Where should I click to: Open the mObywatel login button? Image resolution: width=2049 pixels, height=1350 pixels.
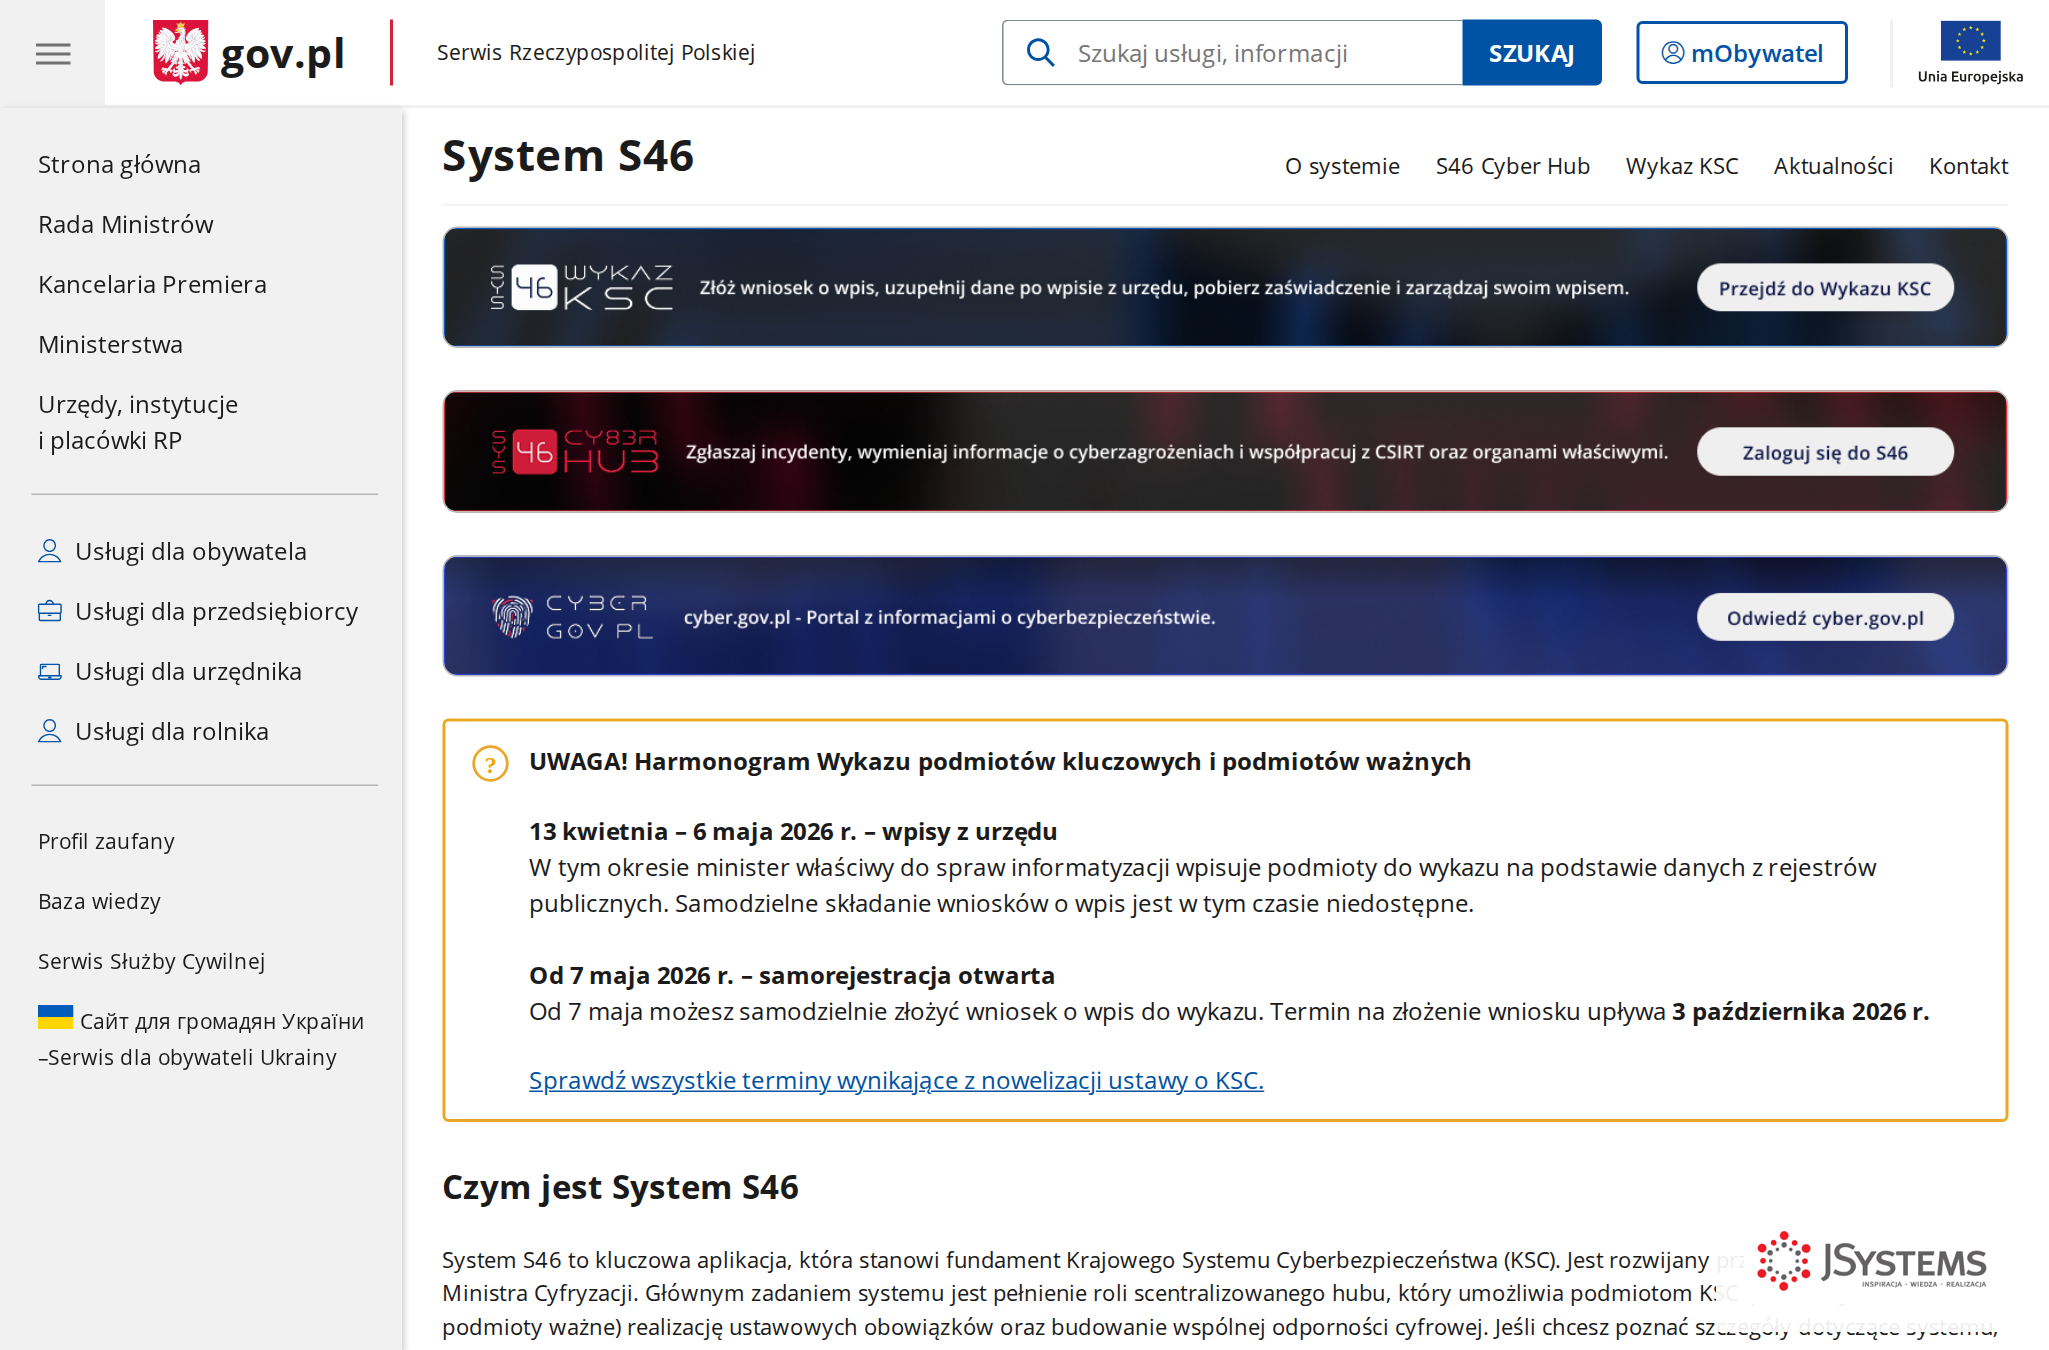coord(1741,53)
